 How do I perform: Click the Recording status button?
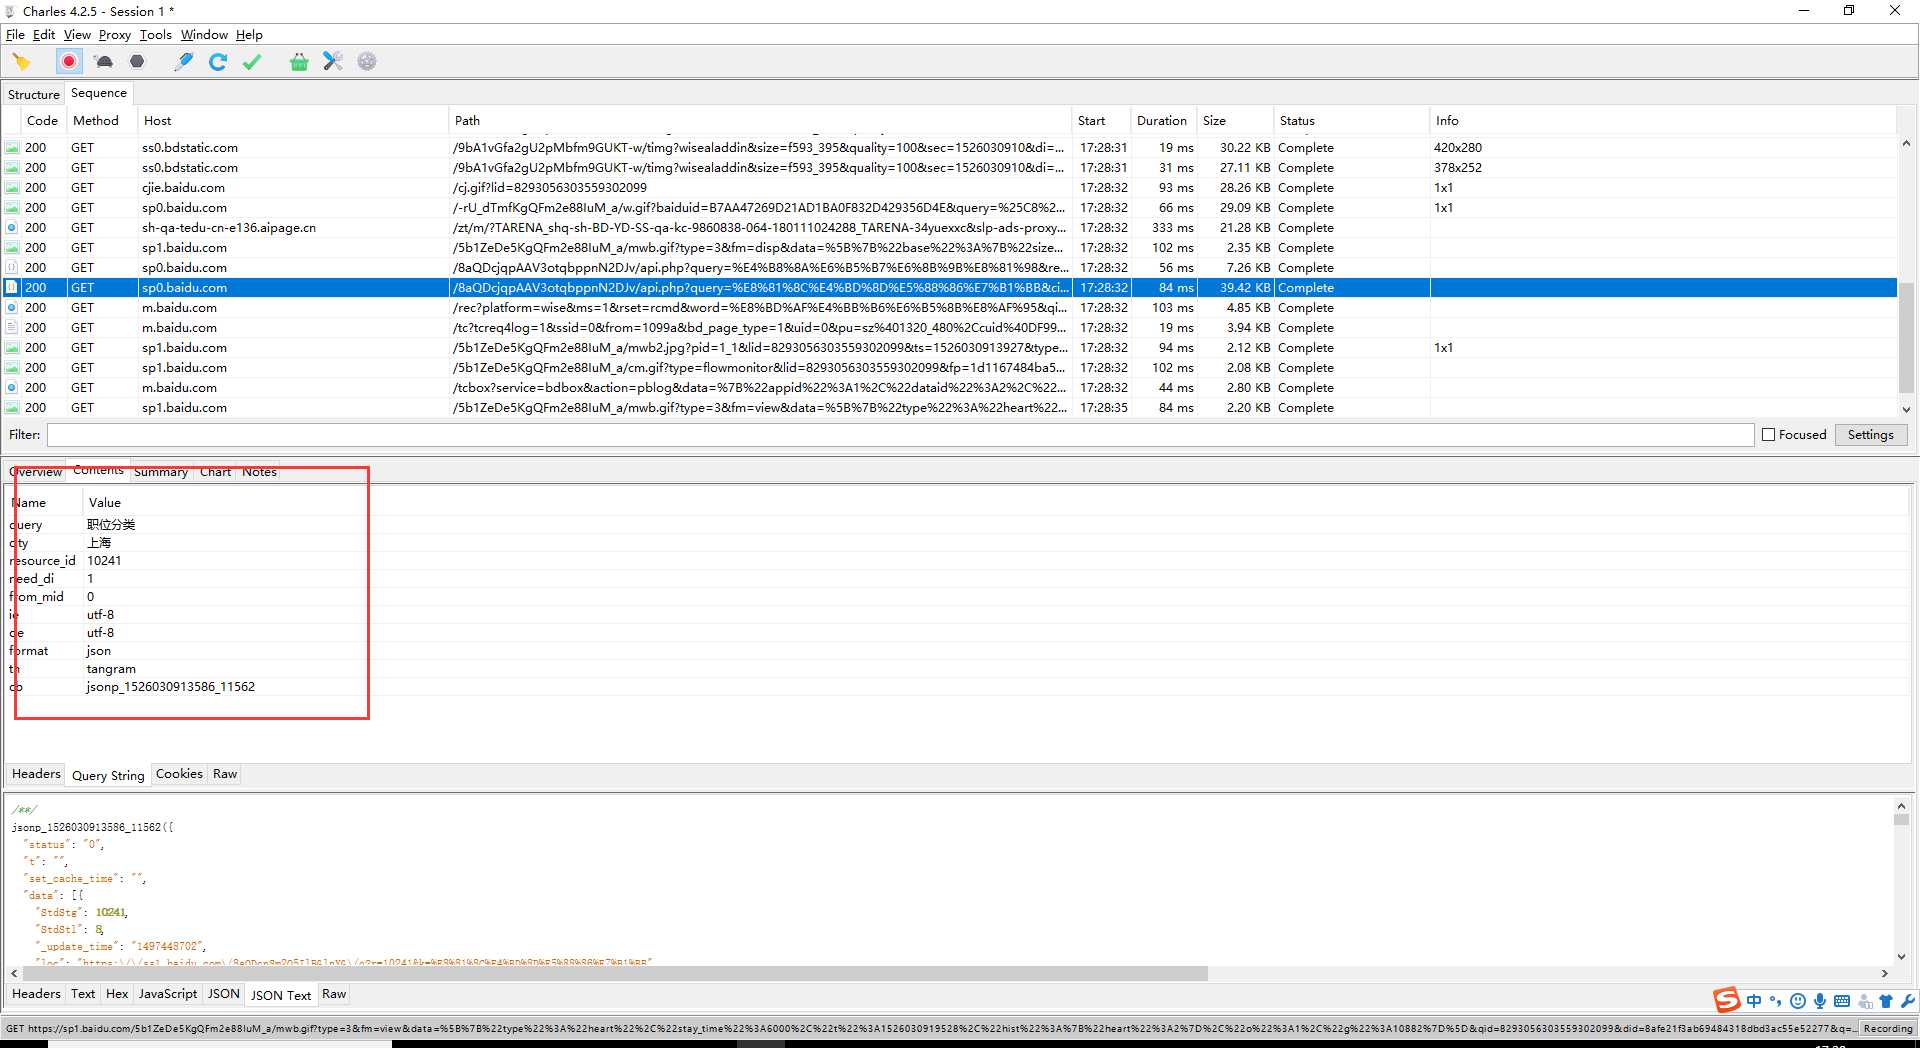tap(1888, 1028)
